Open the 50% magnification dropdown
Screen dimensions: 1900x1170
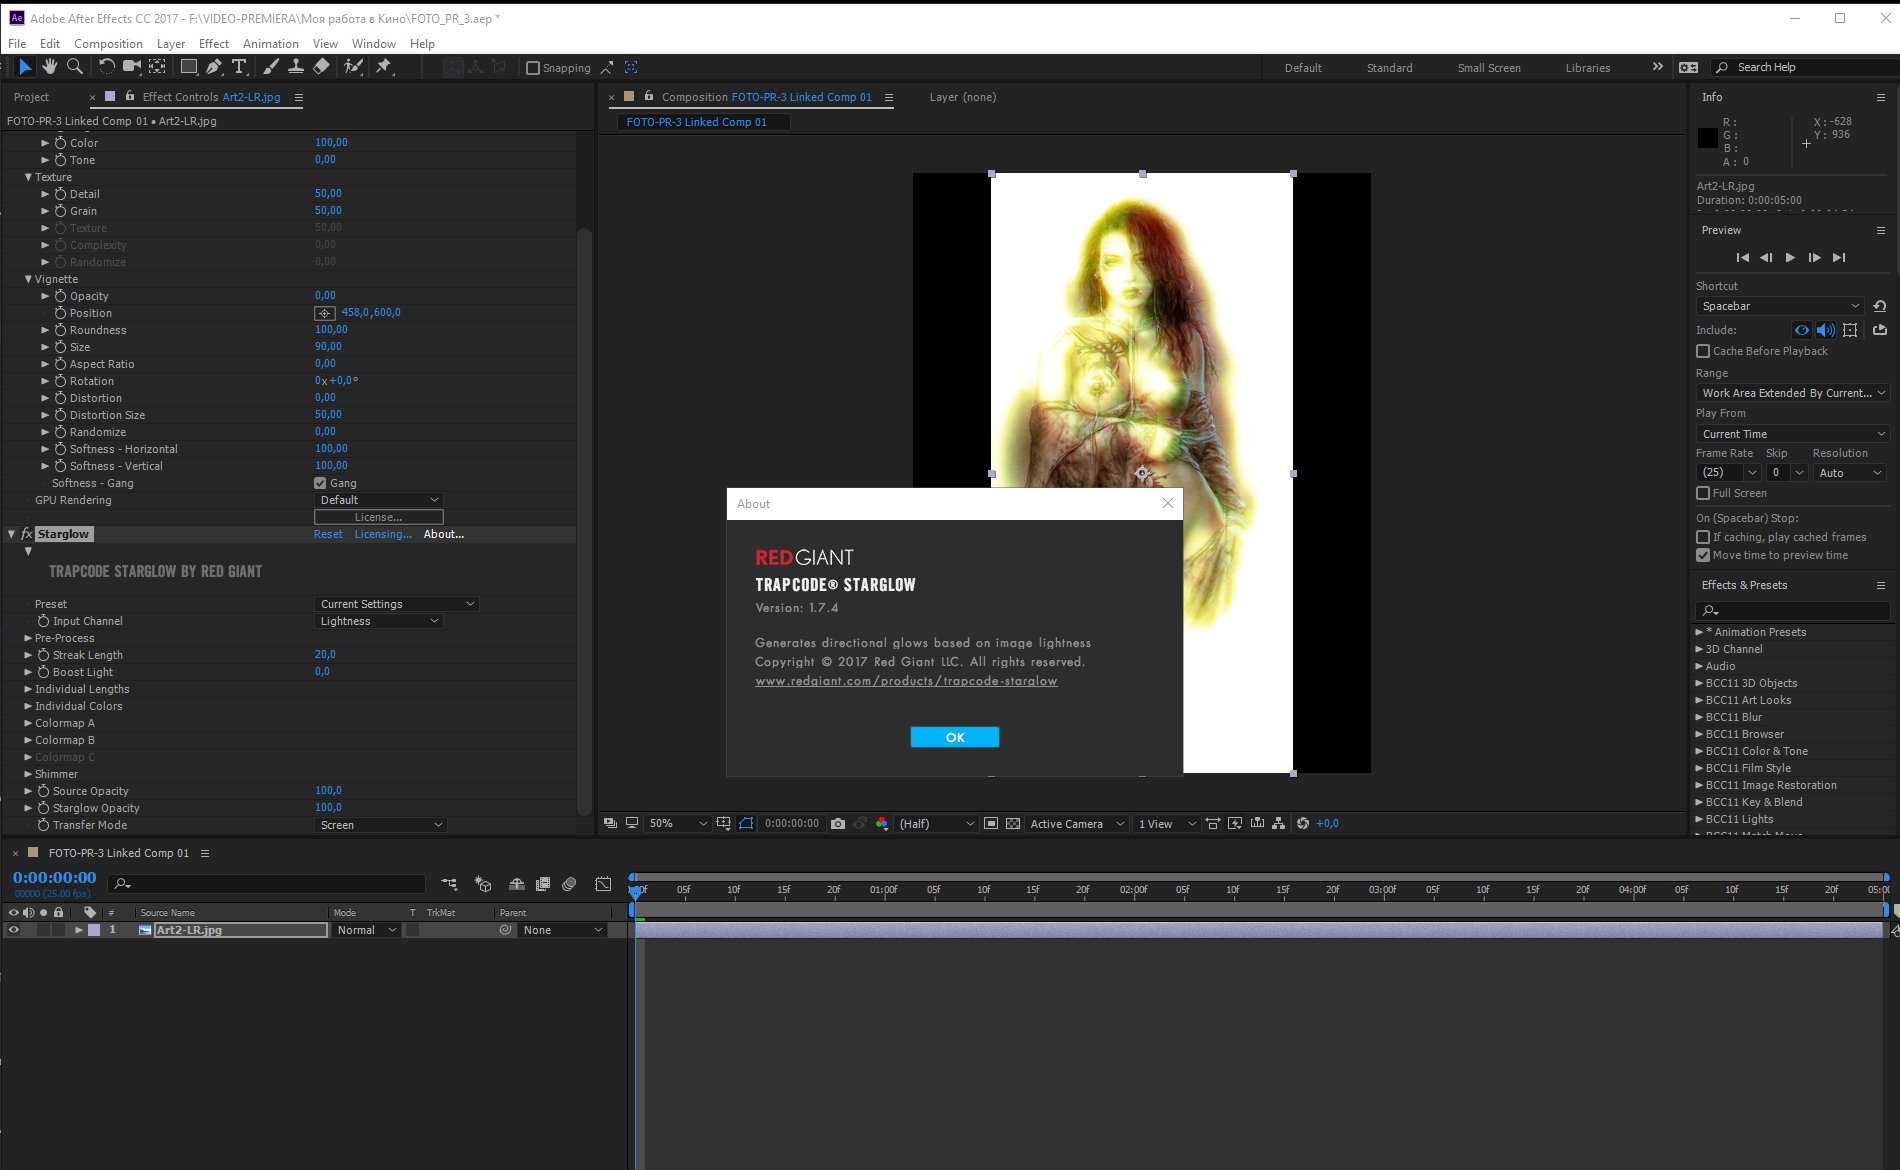point(678,824)
